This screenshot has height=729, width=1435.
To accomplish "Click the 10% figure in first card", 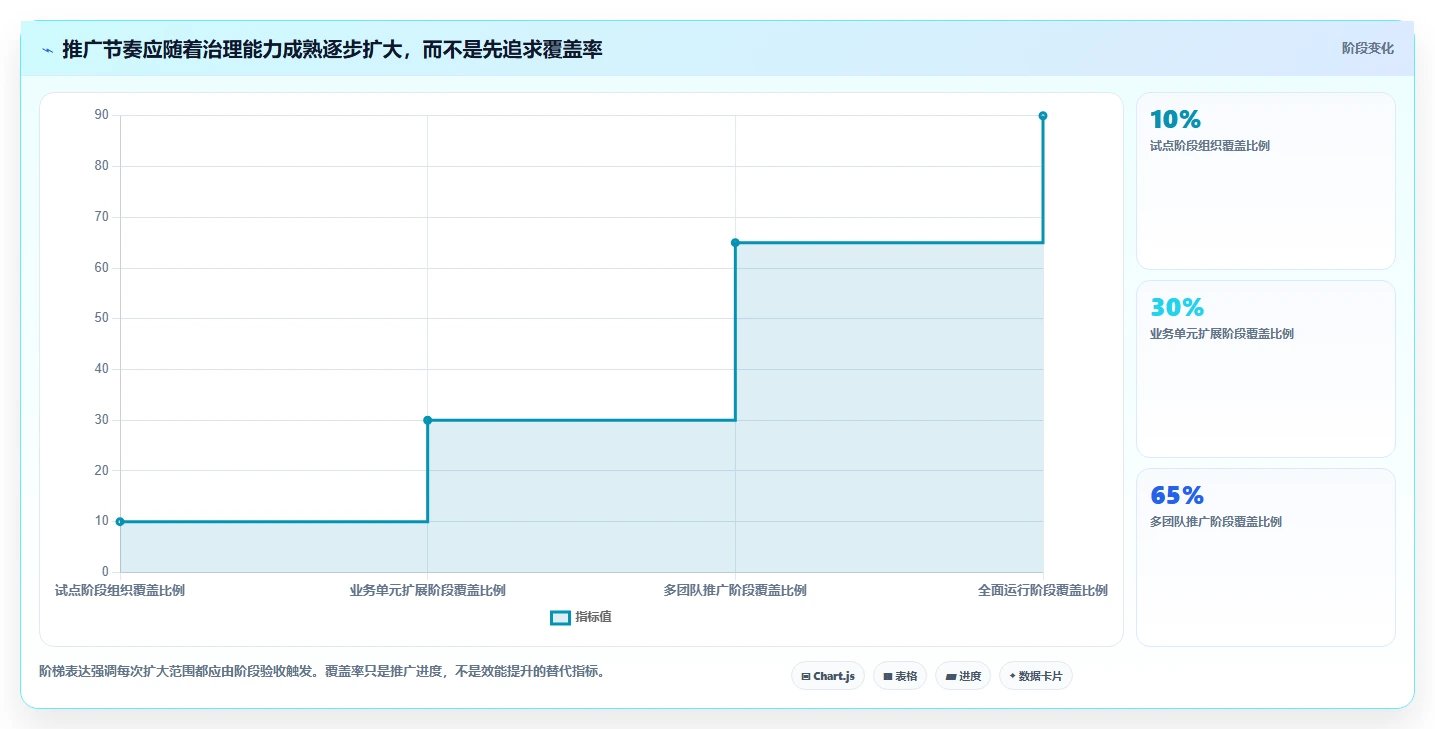I will pyautogui.click(x=1175, y=119).
